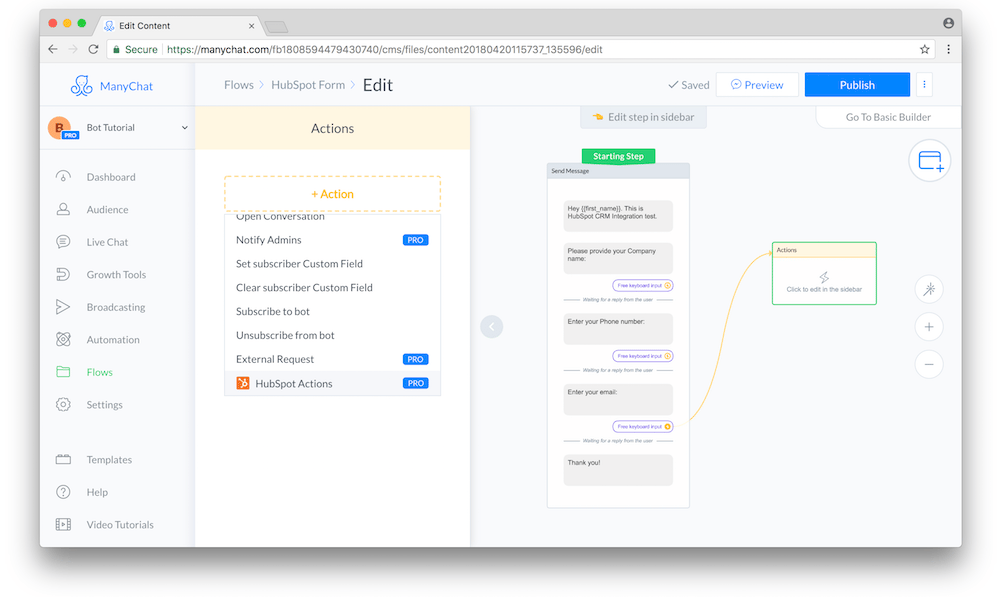1000x597 pixels.
Task: Open the Chrome three-dot menu
Action: [948, 49]
